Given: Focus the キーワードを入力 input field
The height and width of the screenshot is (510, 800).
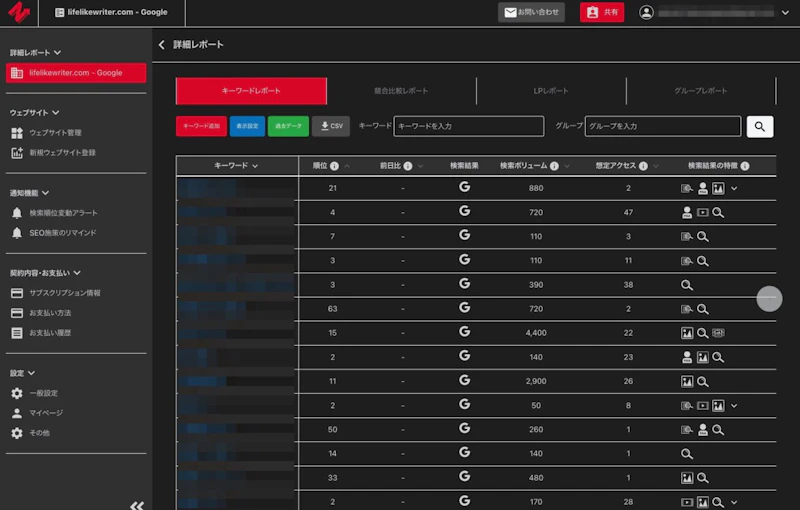Looking at the screenshot, I should (468, 126).
